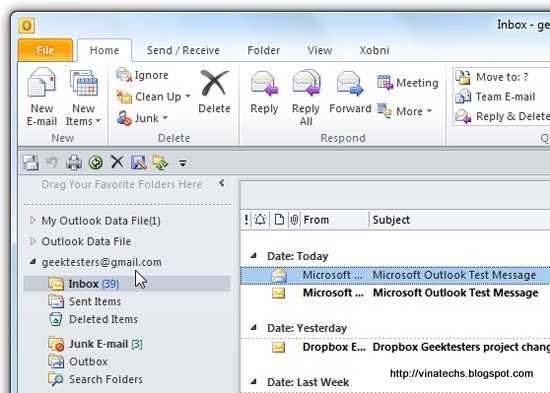This screenshot has width=550, height=393.
Task: Open the File tab
Action: (45, 50)
